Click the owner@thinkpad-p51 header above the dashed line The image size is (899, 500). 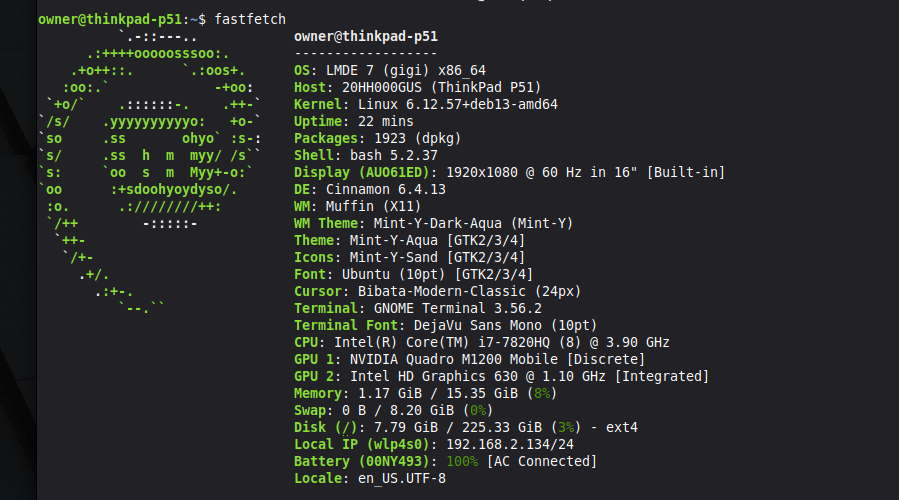(x=366, y=36)
